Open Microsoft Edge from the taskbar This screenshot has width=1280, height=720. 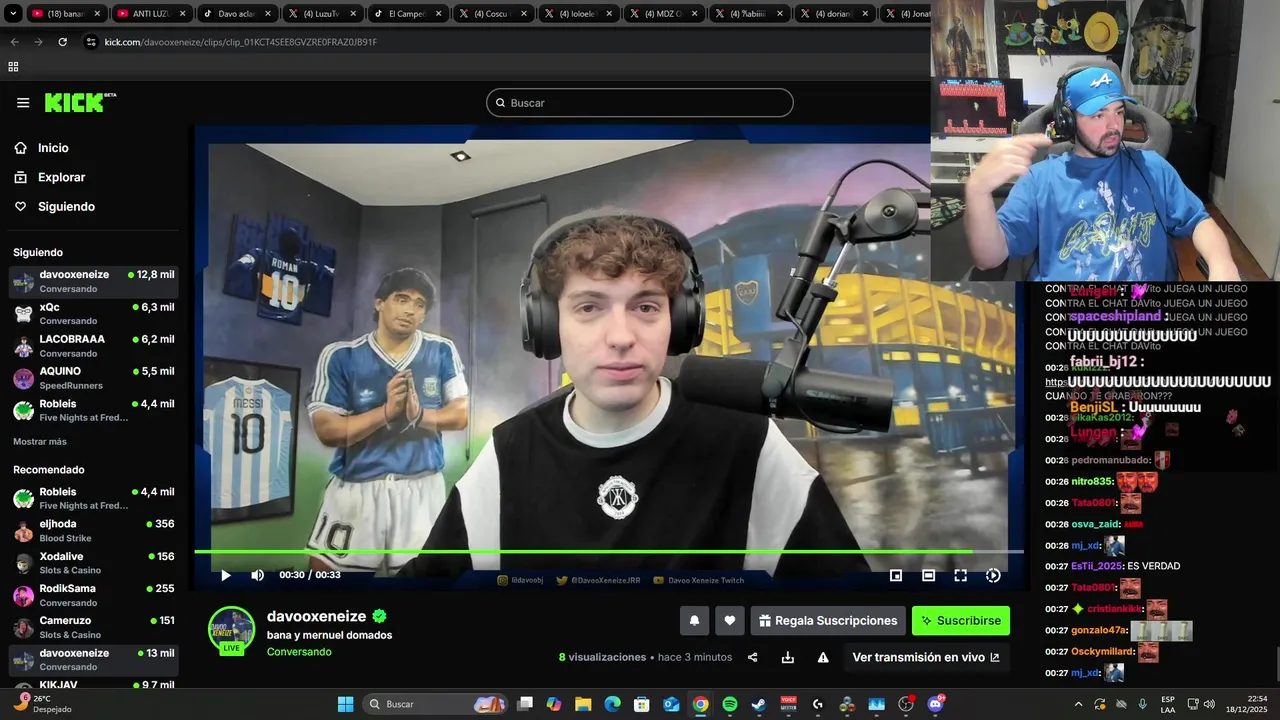point(613,704)
